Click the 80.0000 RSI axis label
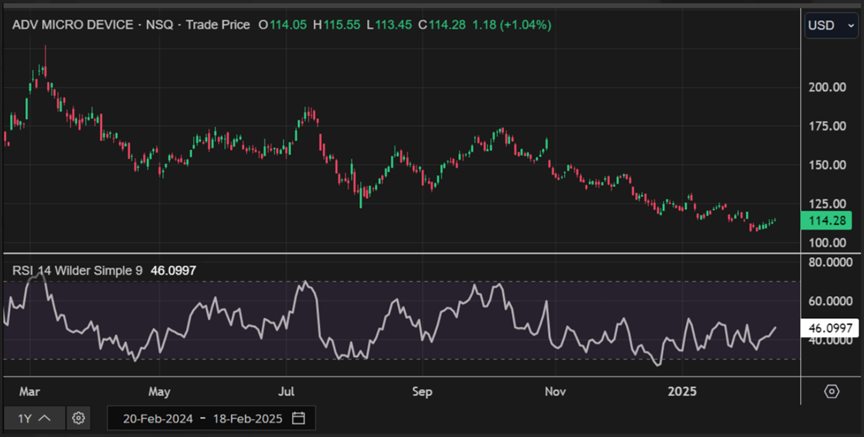Viewport: 864px width, 437px height. click(x=831, y=263)
